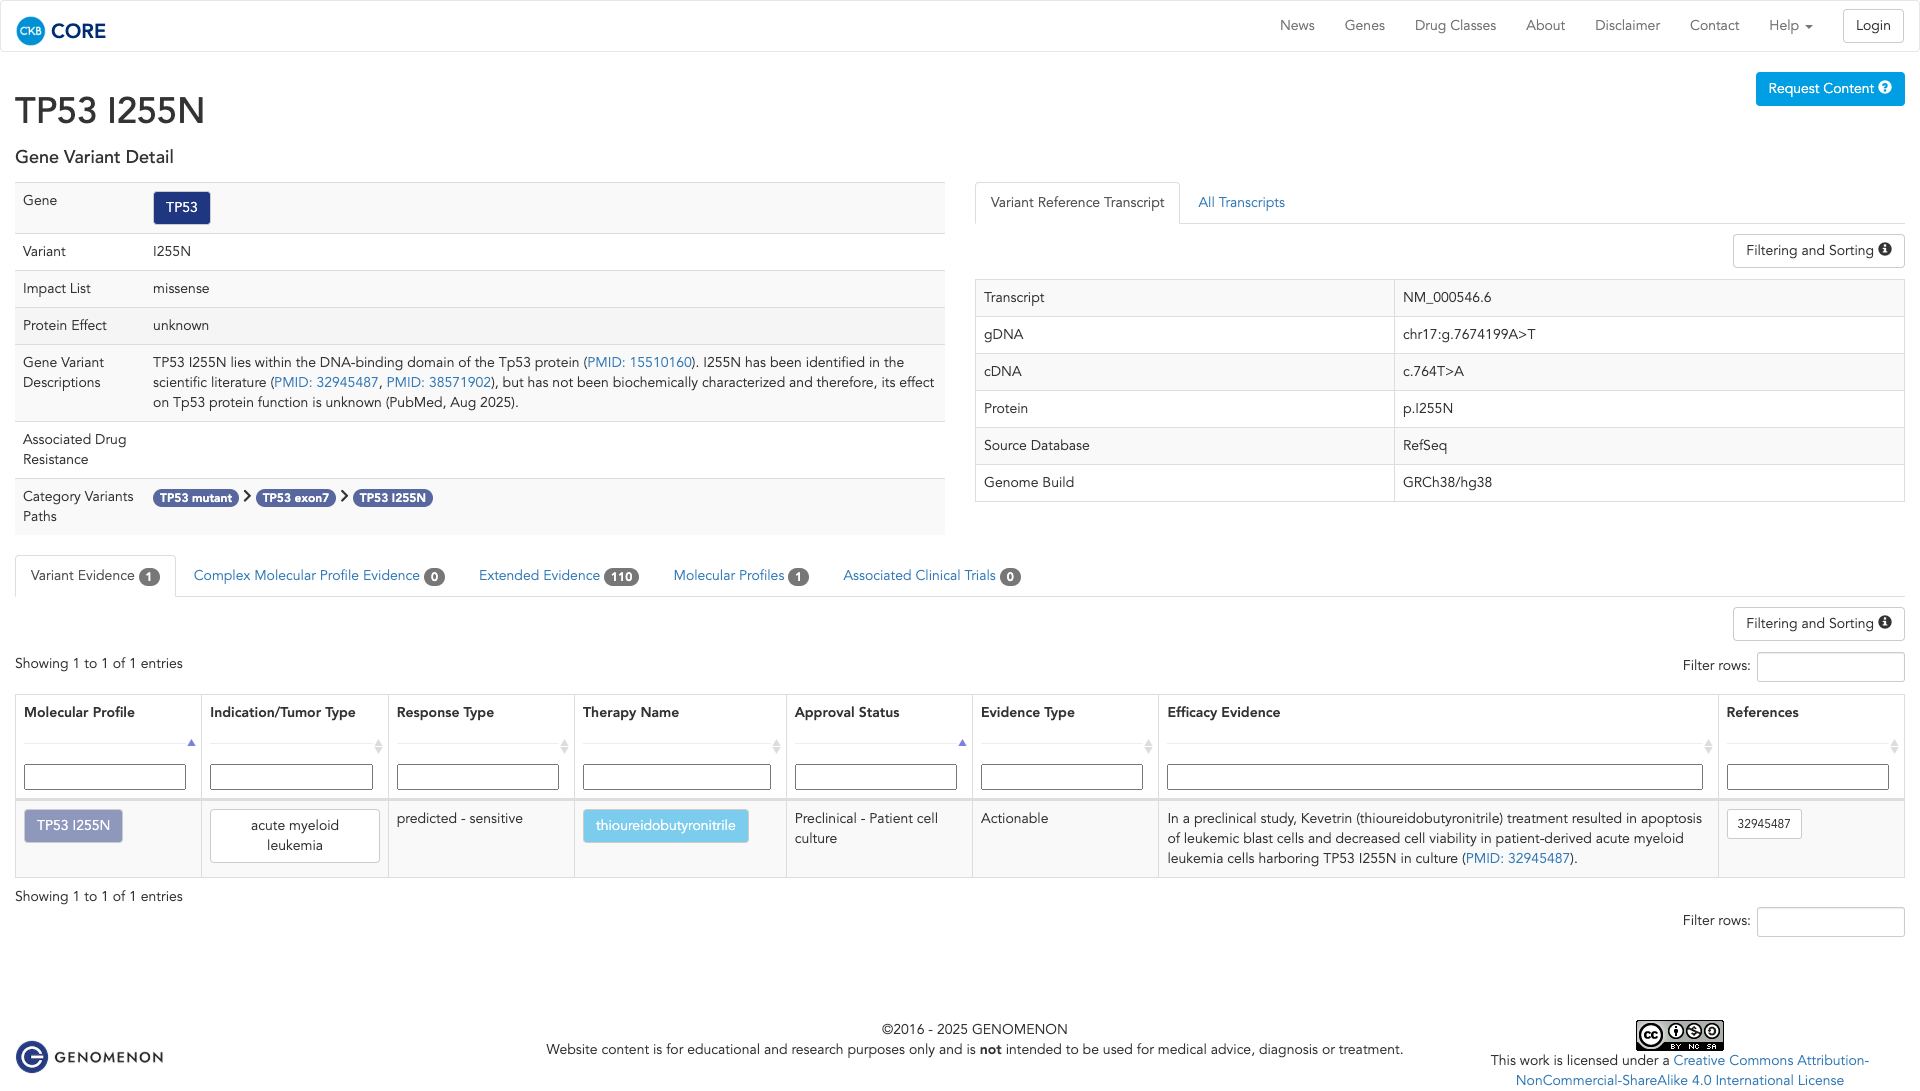
Task: Click the 'chr17:g.7674199A>T' gDNA value
Action: click(x=1469, y=335)
